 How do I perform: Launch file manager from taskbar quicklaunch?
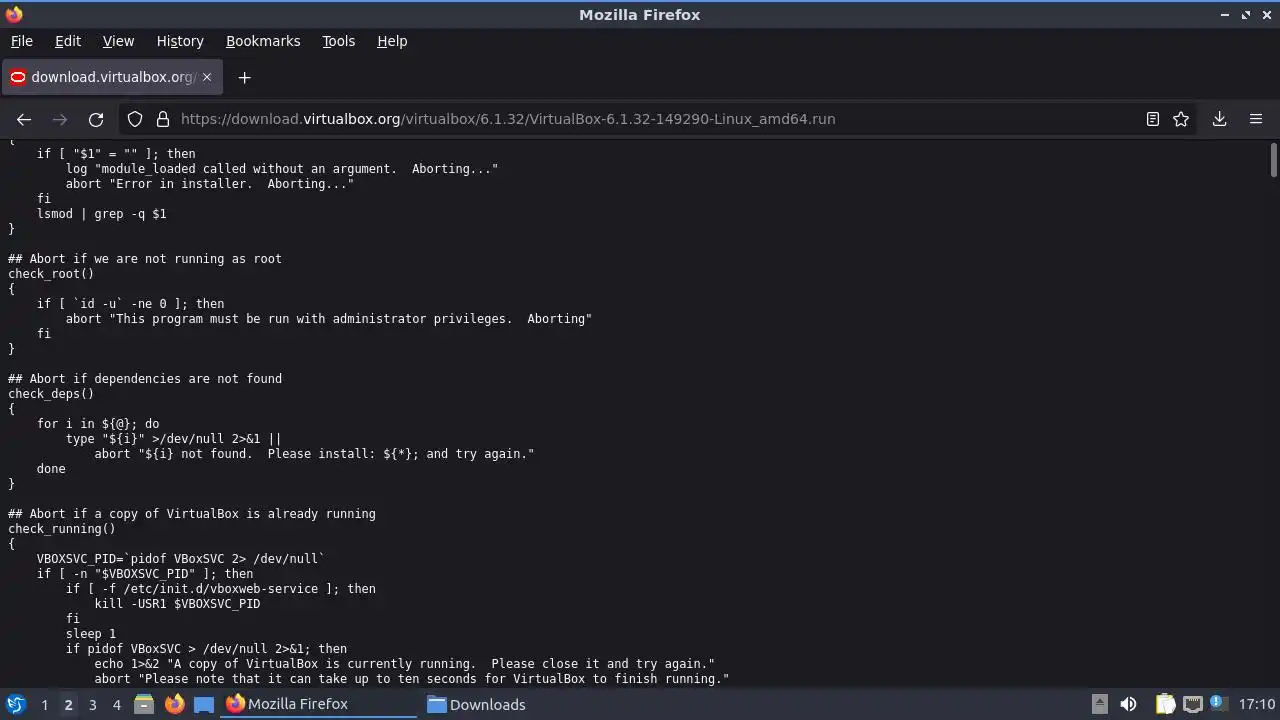pos(144,704)
